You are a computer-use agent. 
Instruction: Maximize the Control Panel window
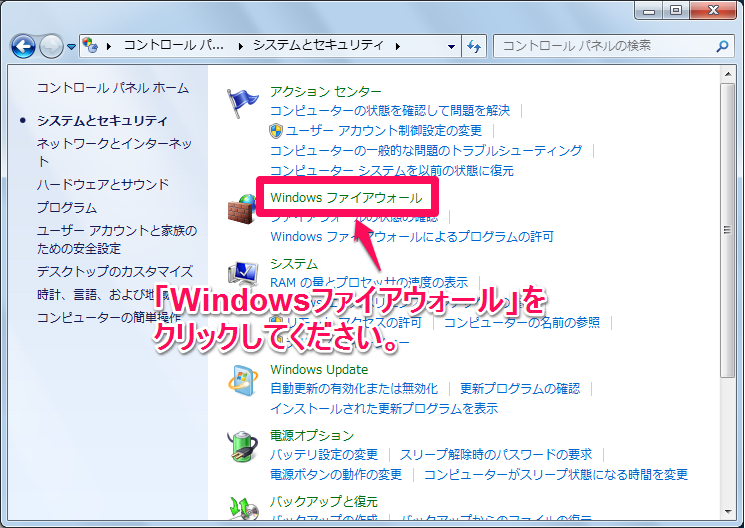676,10
